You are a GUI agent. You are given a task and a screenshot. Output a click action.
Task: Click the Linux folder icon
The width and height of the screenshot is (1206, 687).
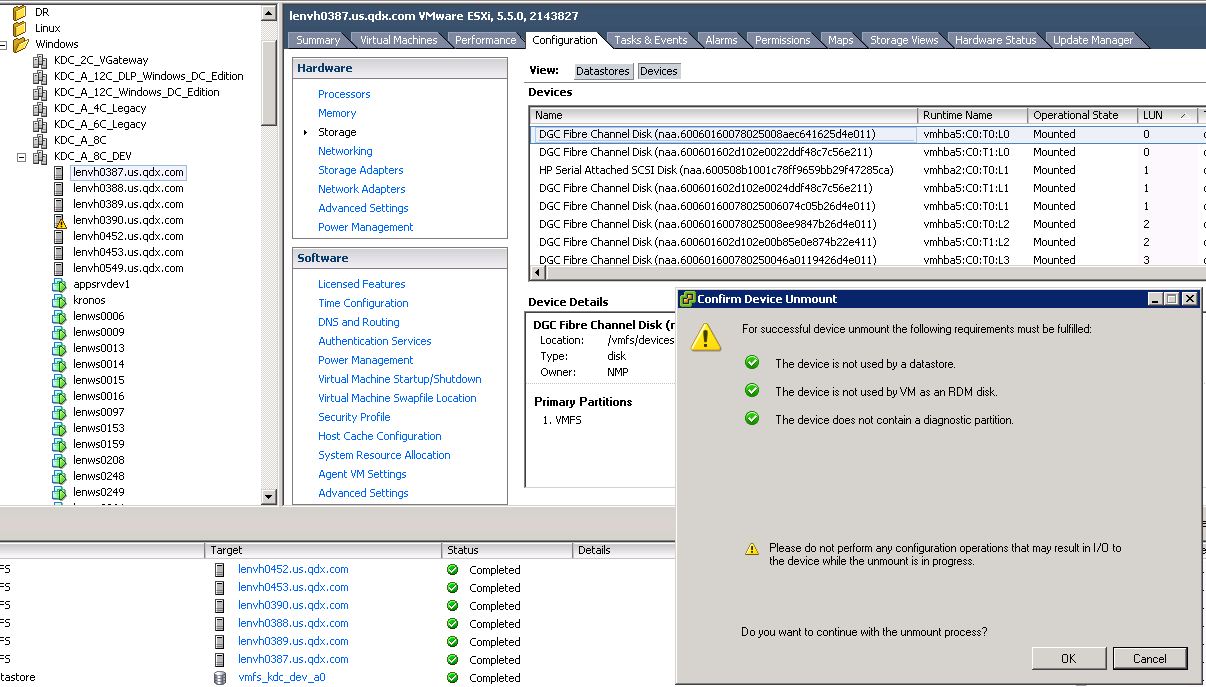coord(19,28)
